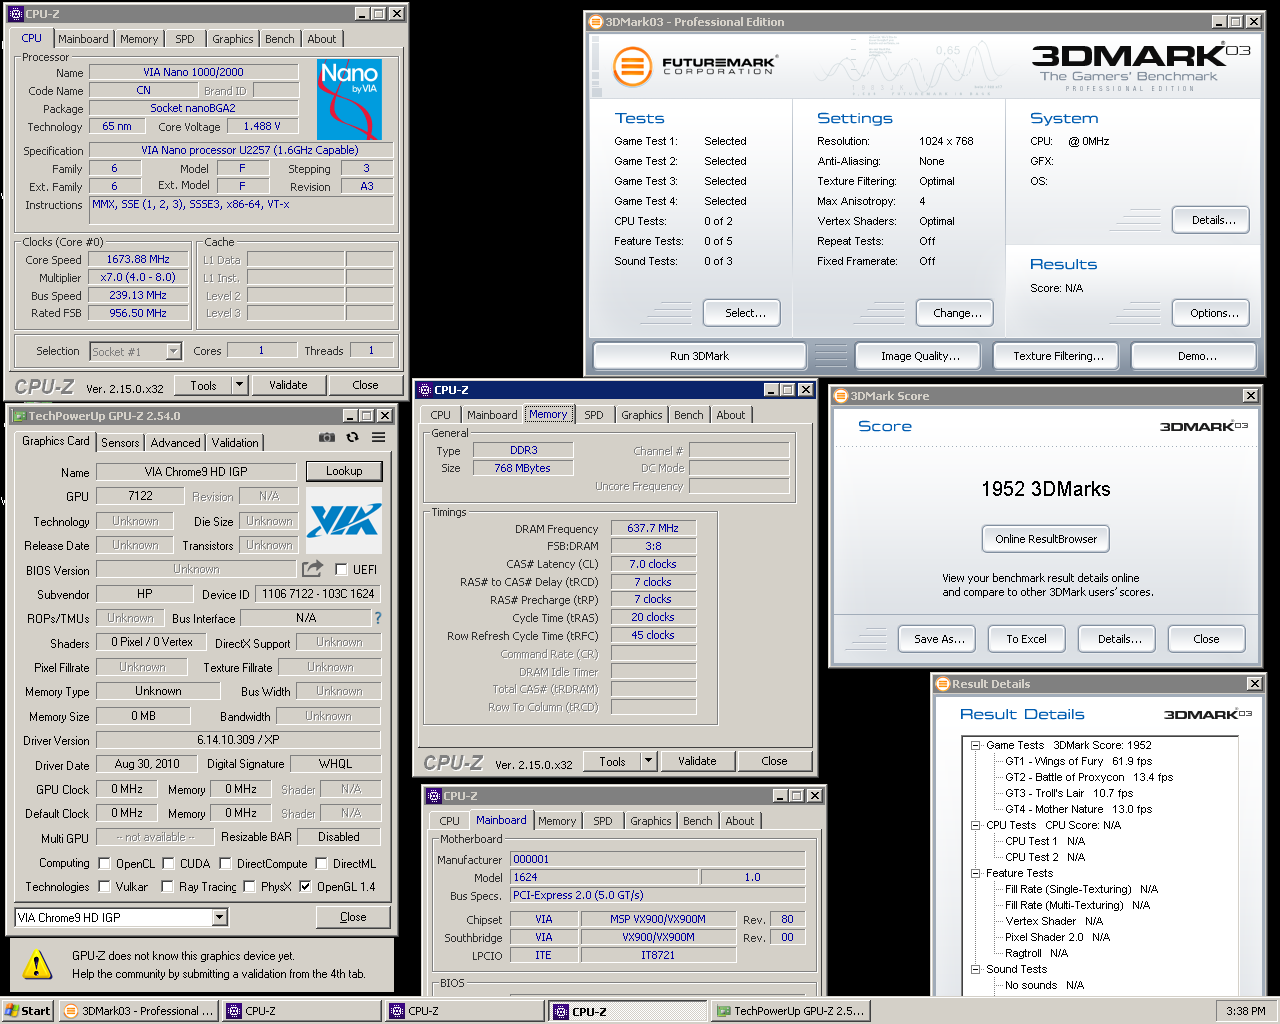The image size is (1280, 1024).
Task: Click the GPU-Z window title bar icon
Action: 18,416
